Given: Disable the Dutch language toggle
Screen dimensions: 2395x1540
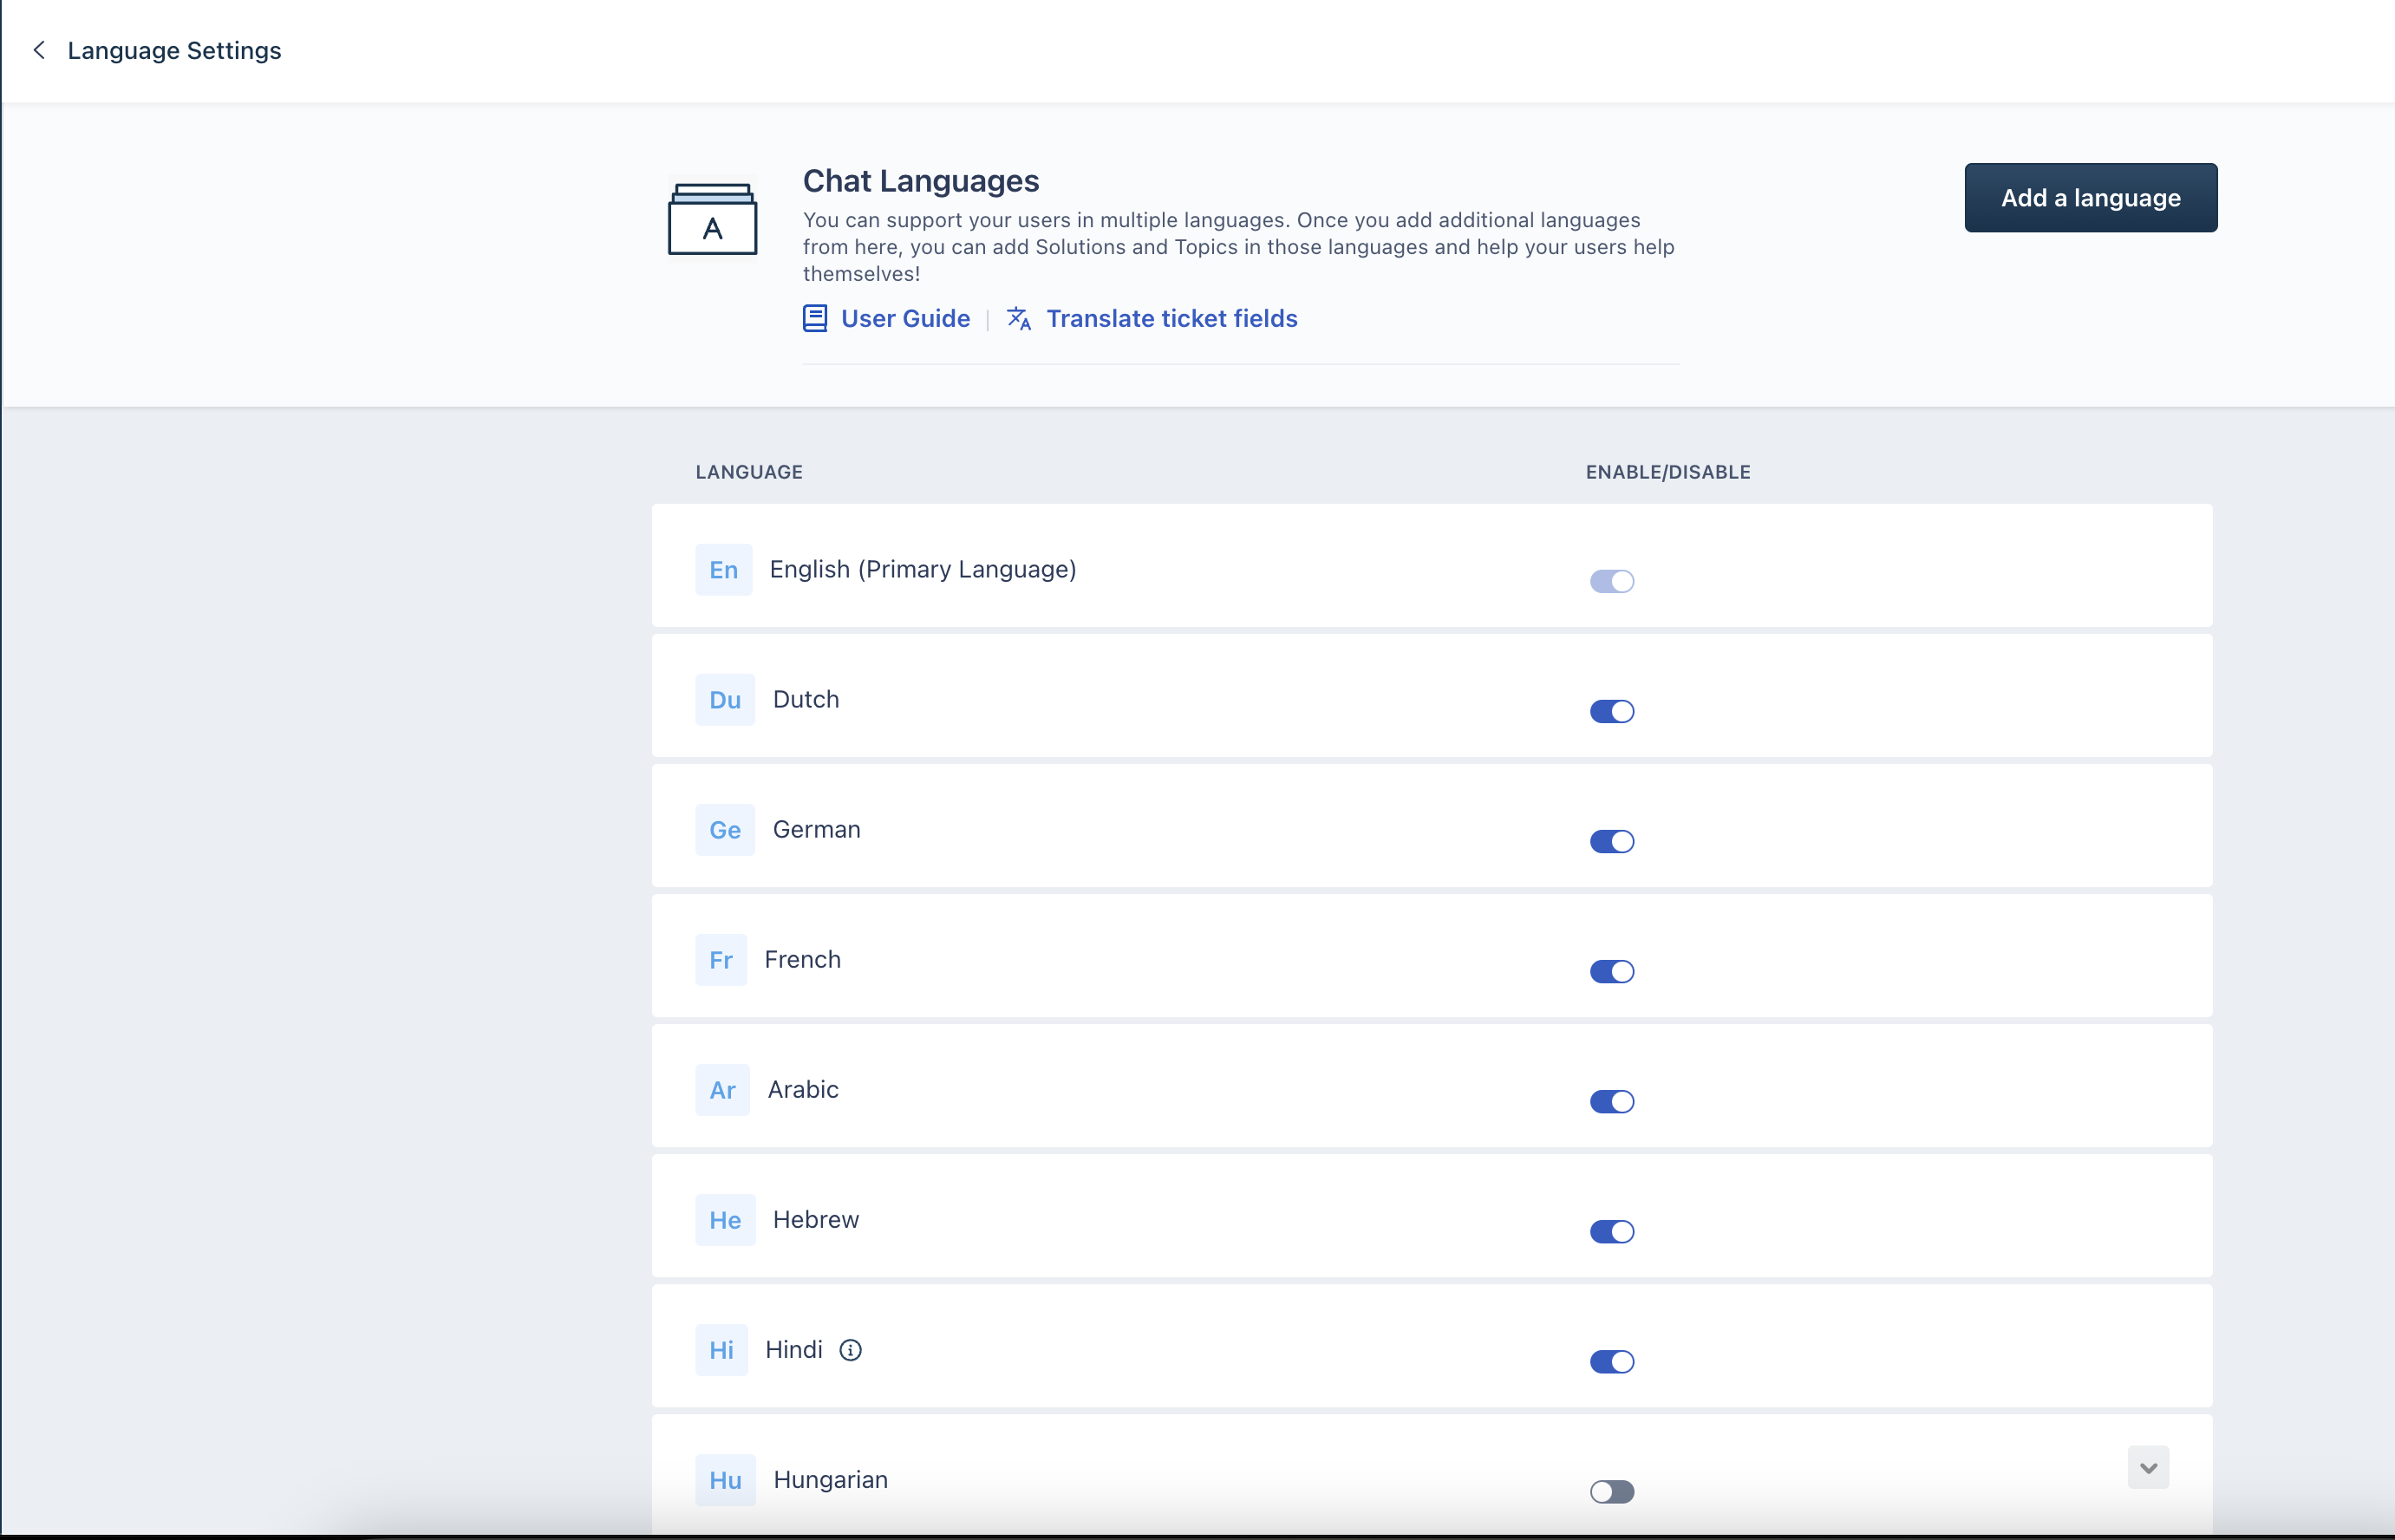Looking at the screenshot, I should pyautogui.click(x=1611, y=711).
